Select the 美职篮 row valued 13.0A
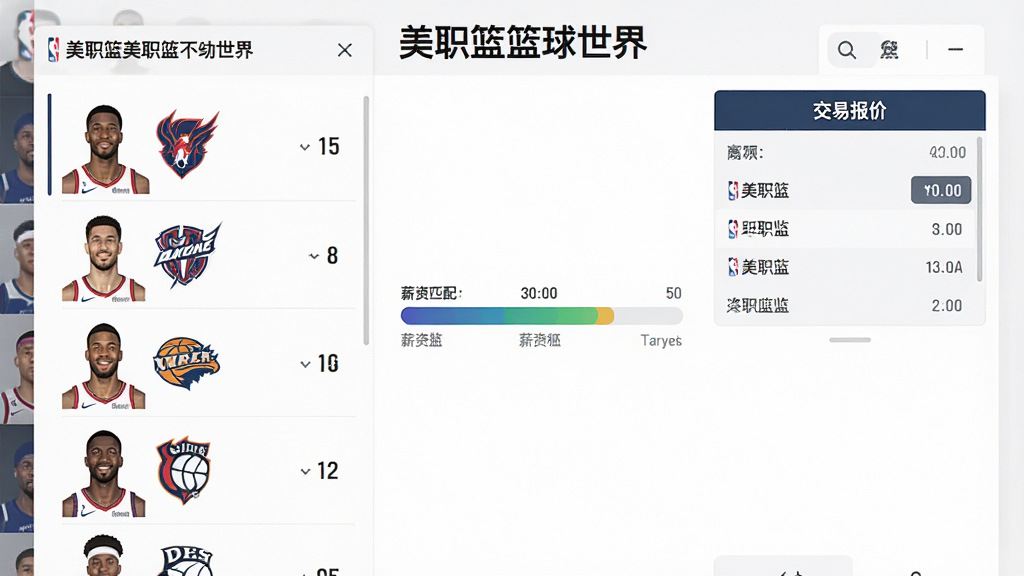1024x576 pixels. (x=845, y=267)
